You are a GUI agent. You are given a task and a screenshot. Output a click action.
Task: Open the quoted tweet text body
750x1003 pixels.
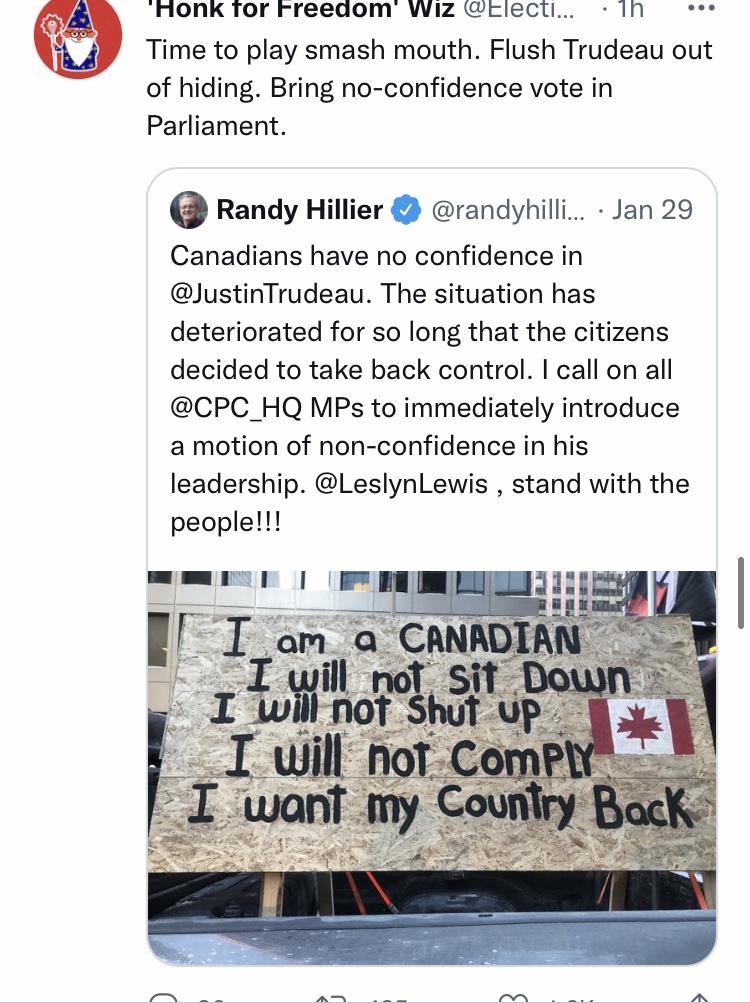[430, 389]
